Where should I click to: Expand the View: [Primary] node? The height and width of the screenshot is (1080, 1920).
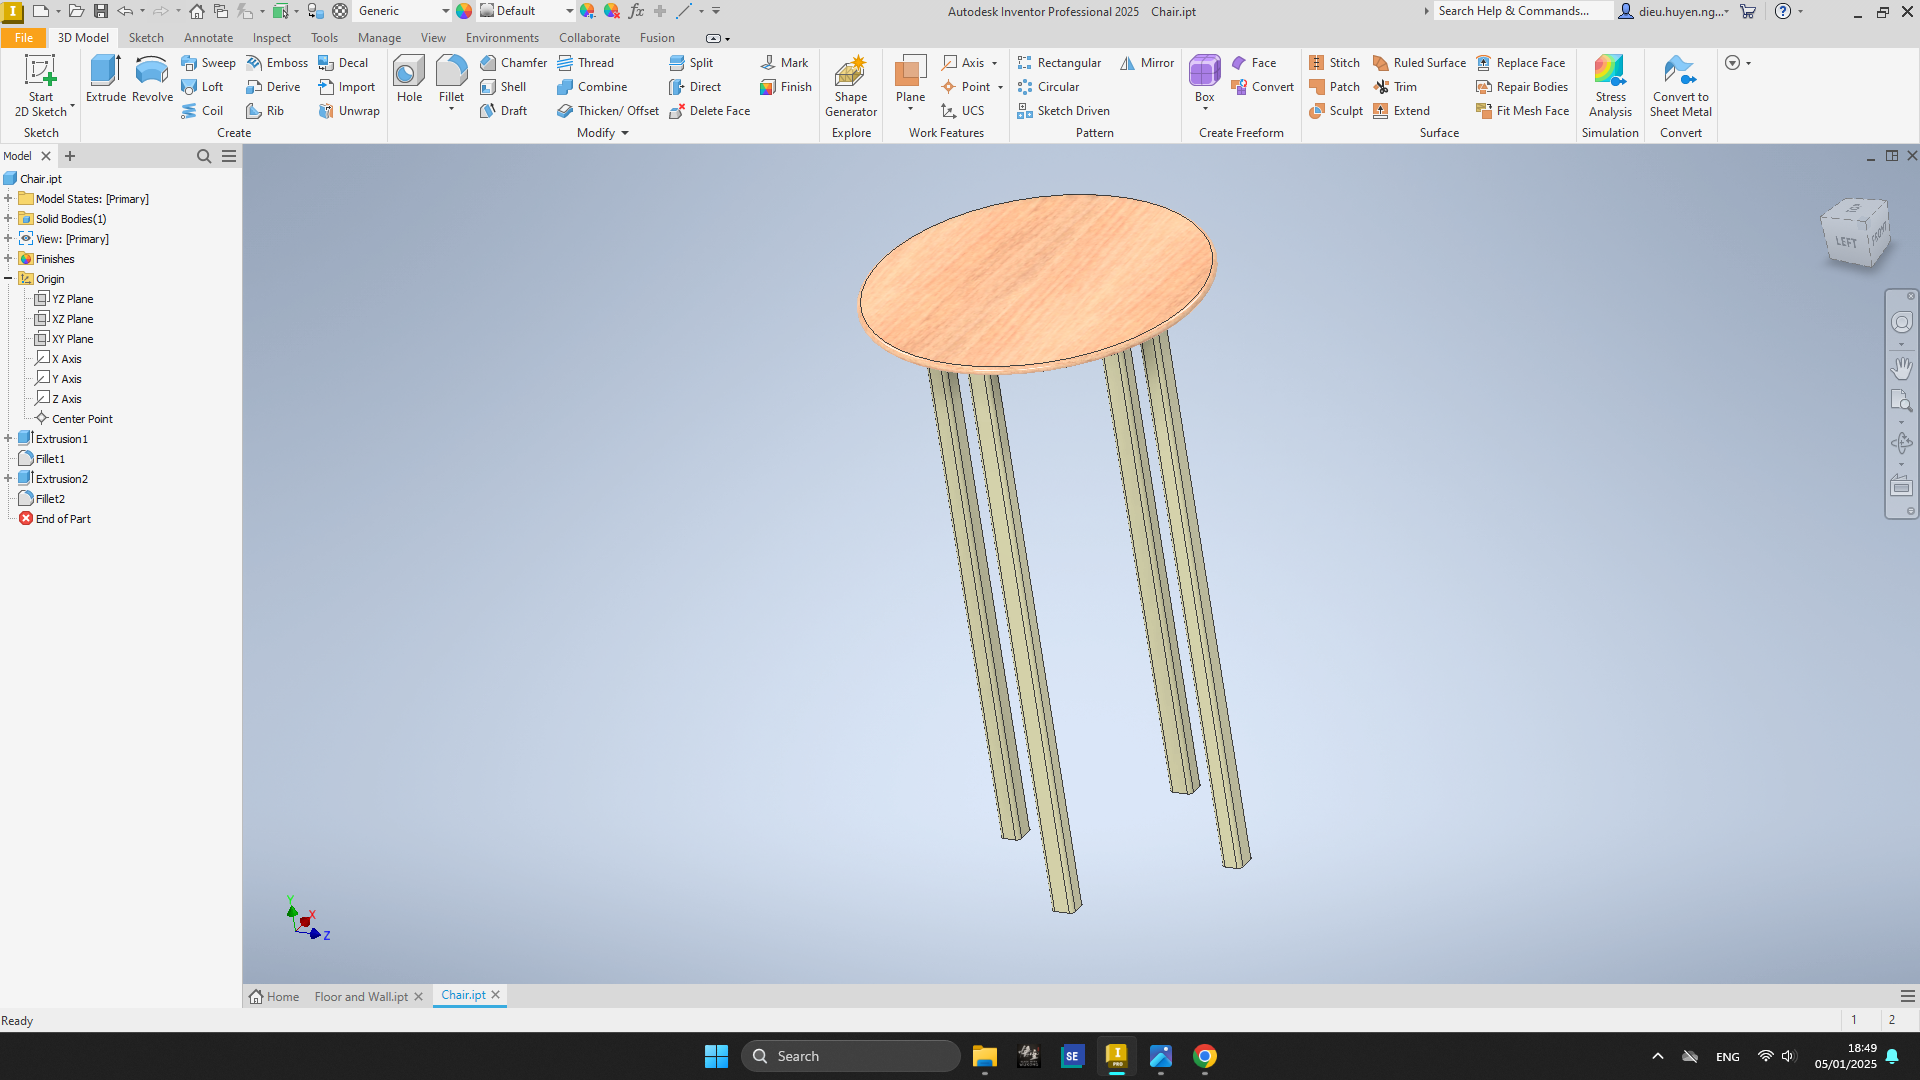pyautogui.click(x=8, y=239)
